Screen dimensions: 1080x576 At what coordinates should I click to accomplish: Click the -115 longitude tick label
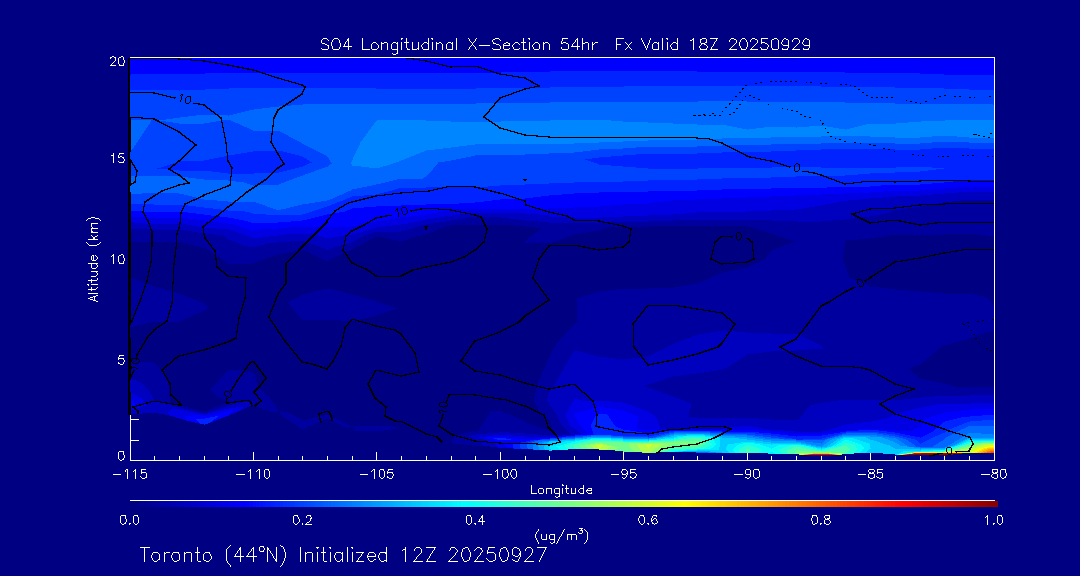(x=129, y=475)
